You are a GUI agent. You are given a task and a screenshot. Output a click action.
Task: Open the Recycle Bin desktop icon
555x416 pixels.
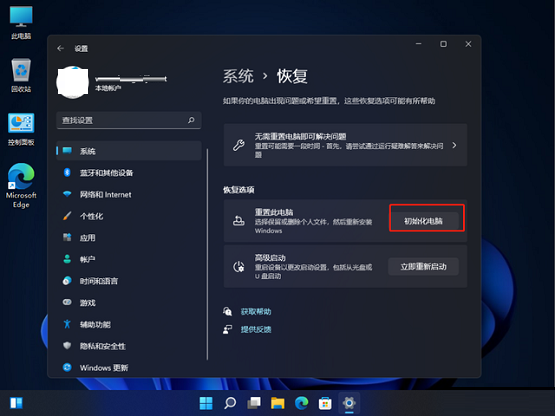[21, 75]
